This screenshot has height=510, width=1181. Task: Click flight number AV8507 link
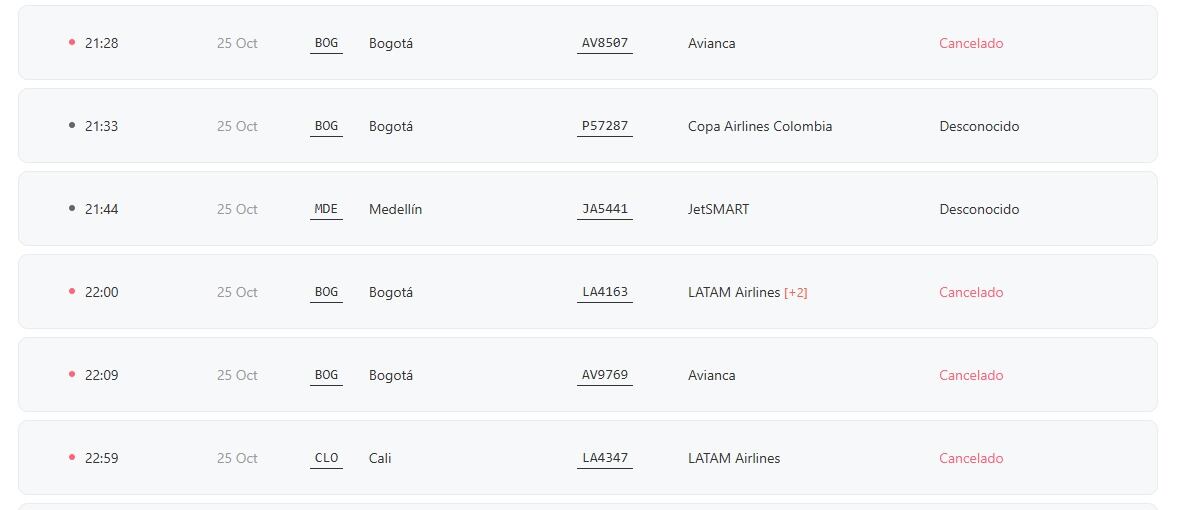click(x=605, y=43)
